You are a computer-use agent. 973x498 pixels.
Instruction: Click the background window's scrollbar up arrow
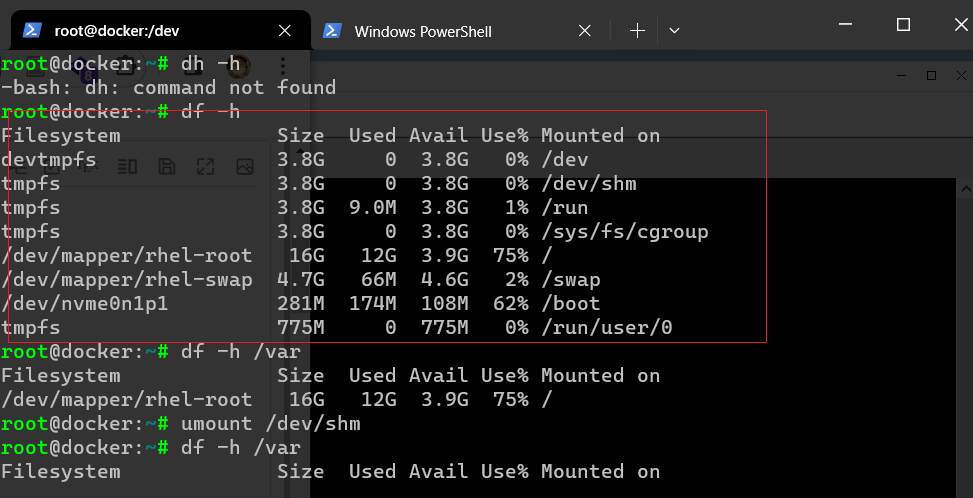pyautogui.click(x=965, y=187)
